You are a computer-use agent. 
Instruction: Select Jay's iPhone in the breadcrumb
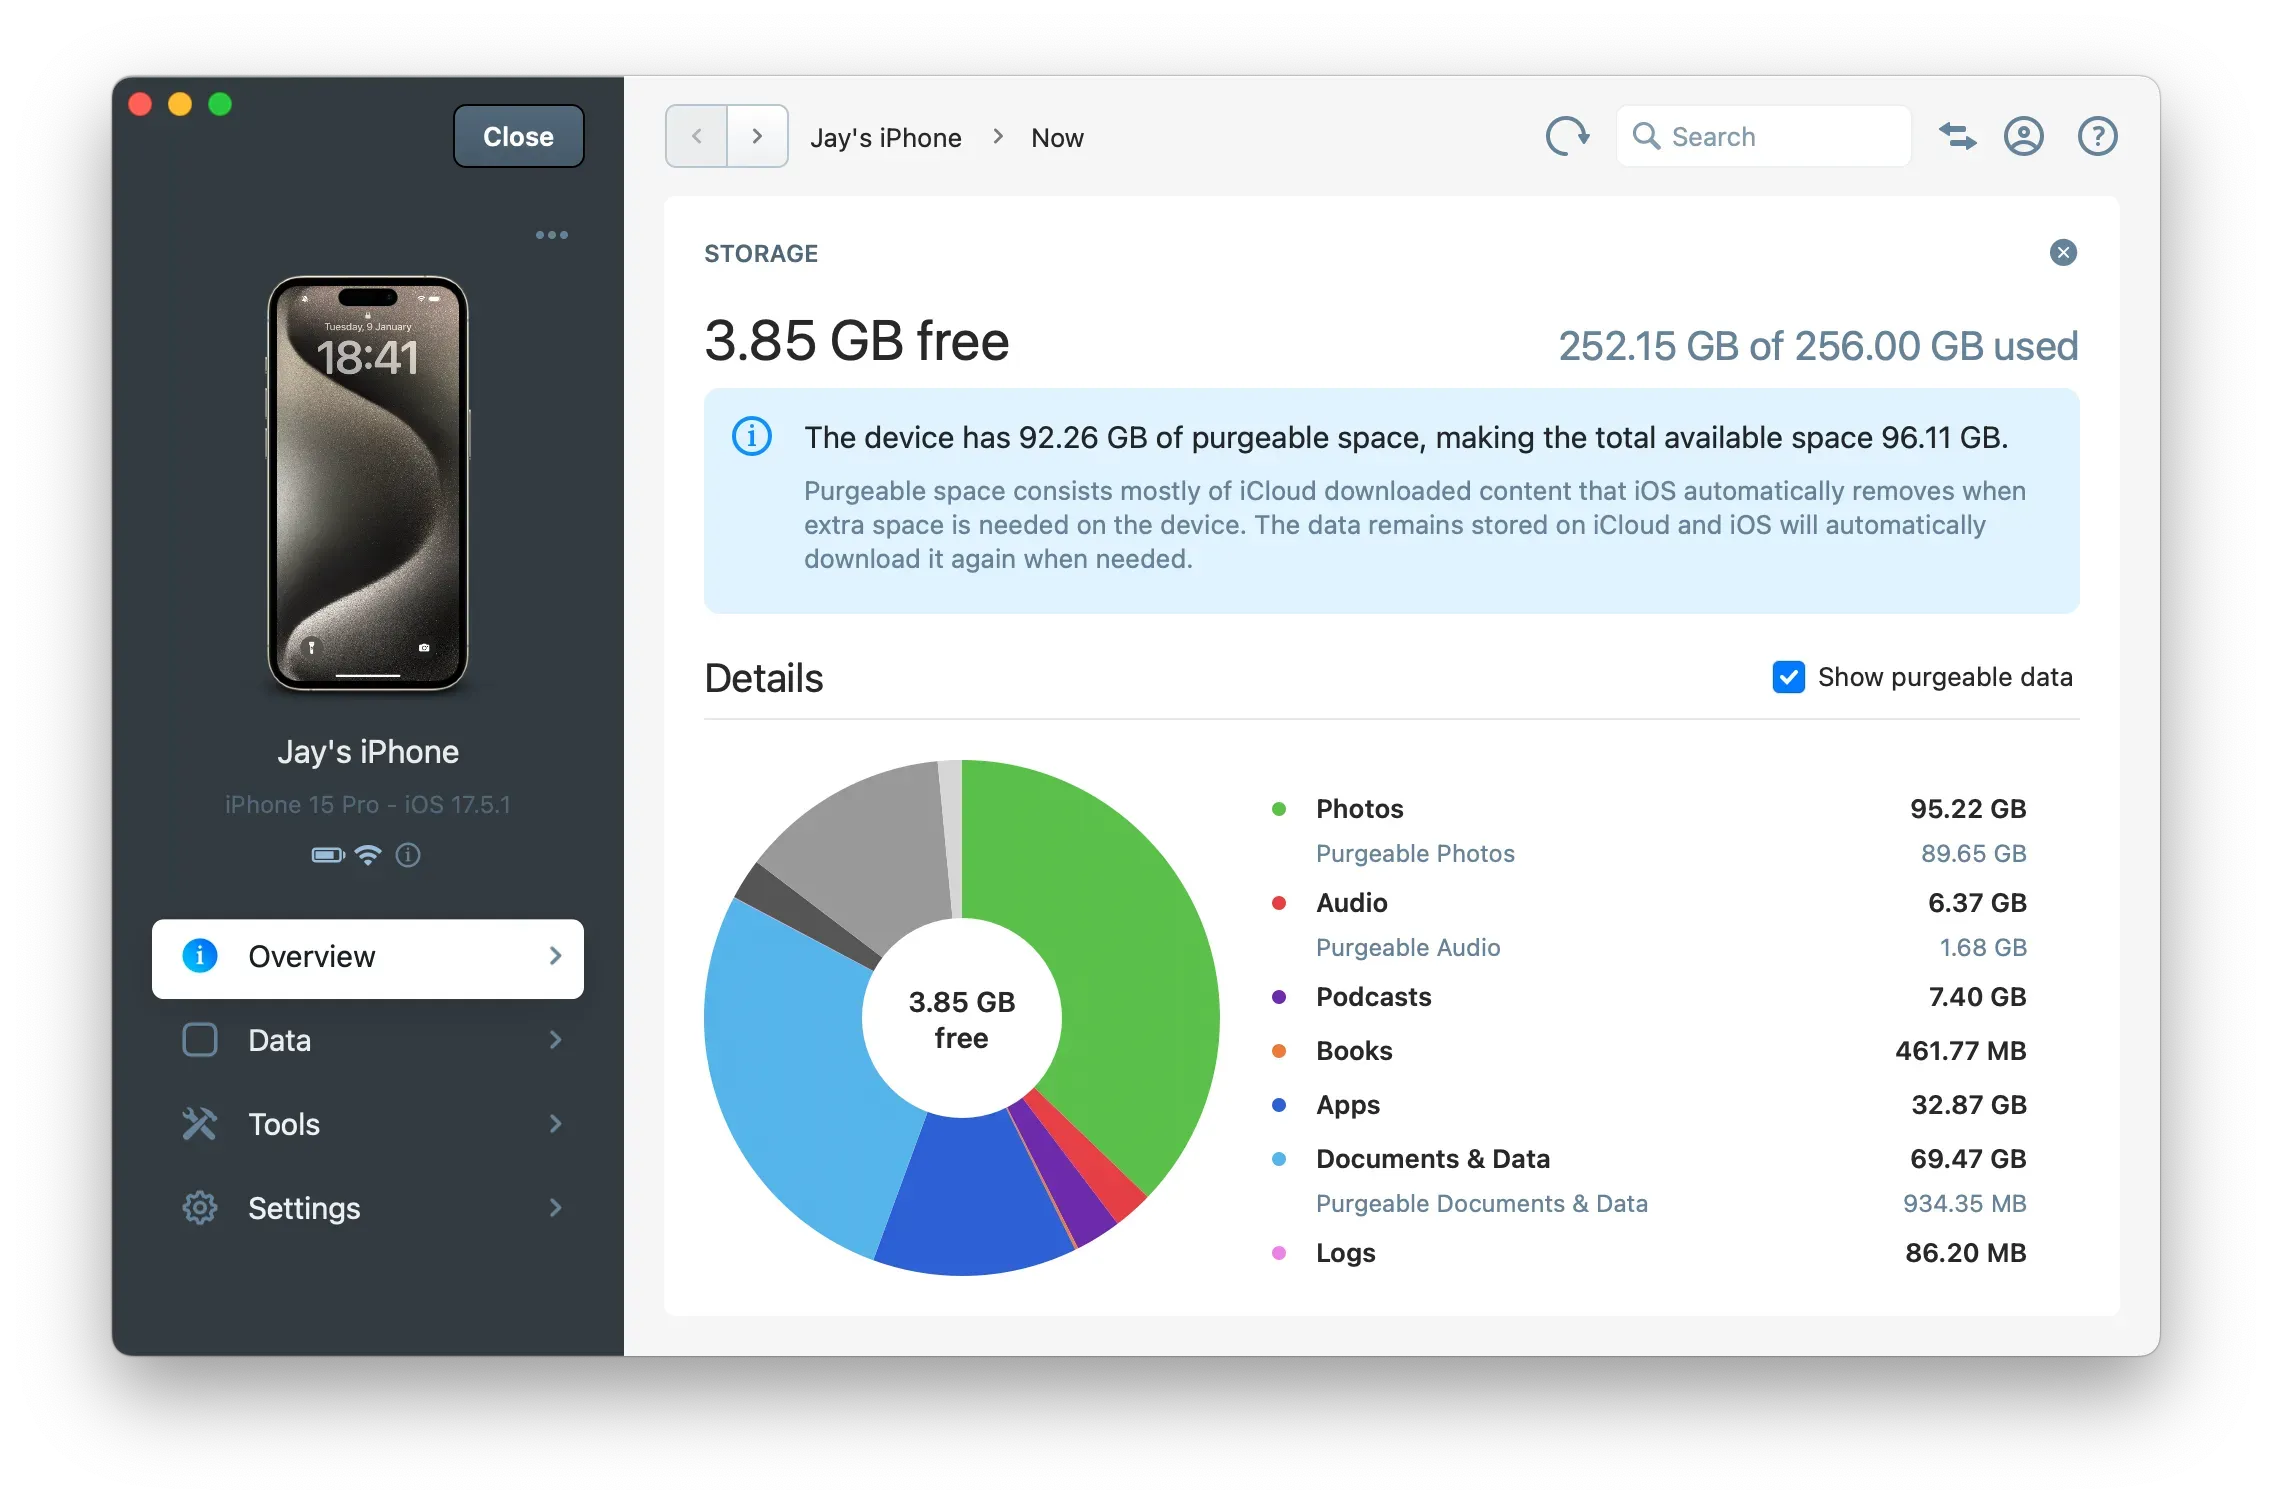click(886, 137)
